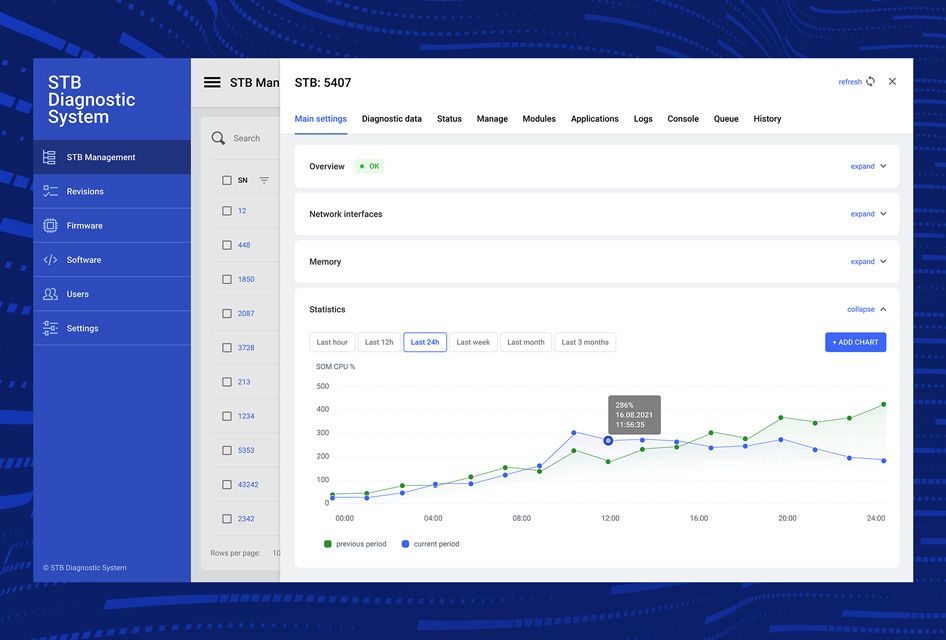Toggle the select-all SN header checkbox

[227, 180]
